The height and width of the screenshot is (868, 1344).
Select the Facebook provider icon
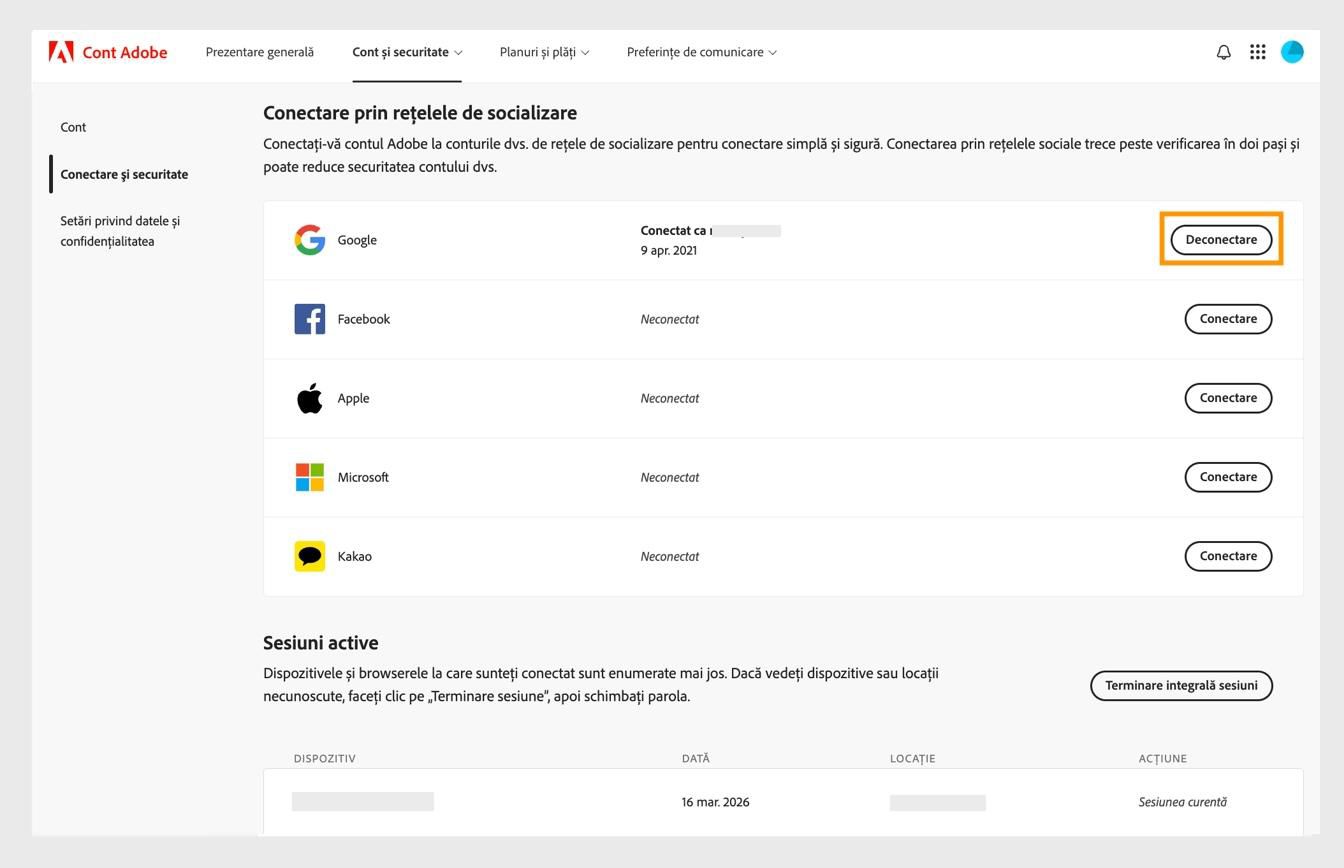(x=309, y=318)
